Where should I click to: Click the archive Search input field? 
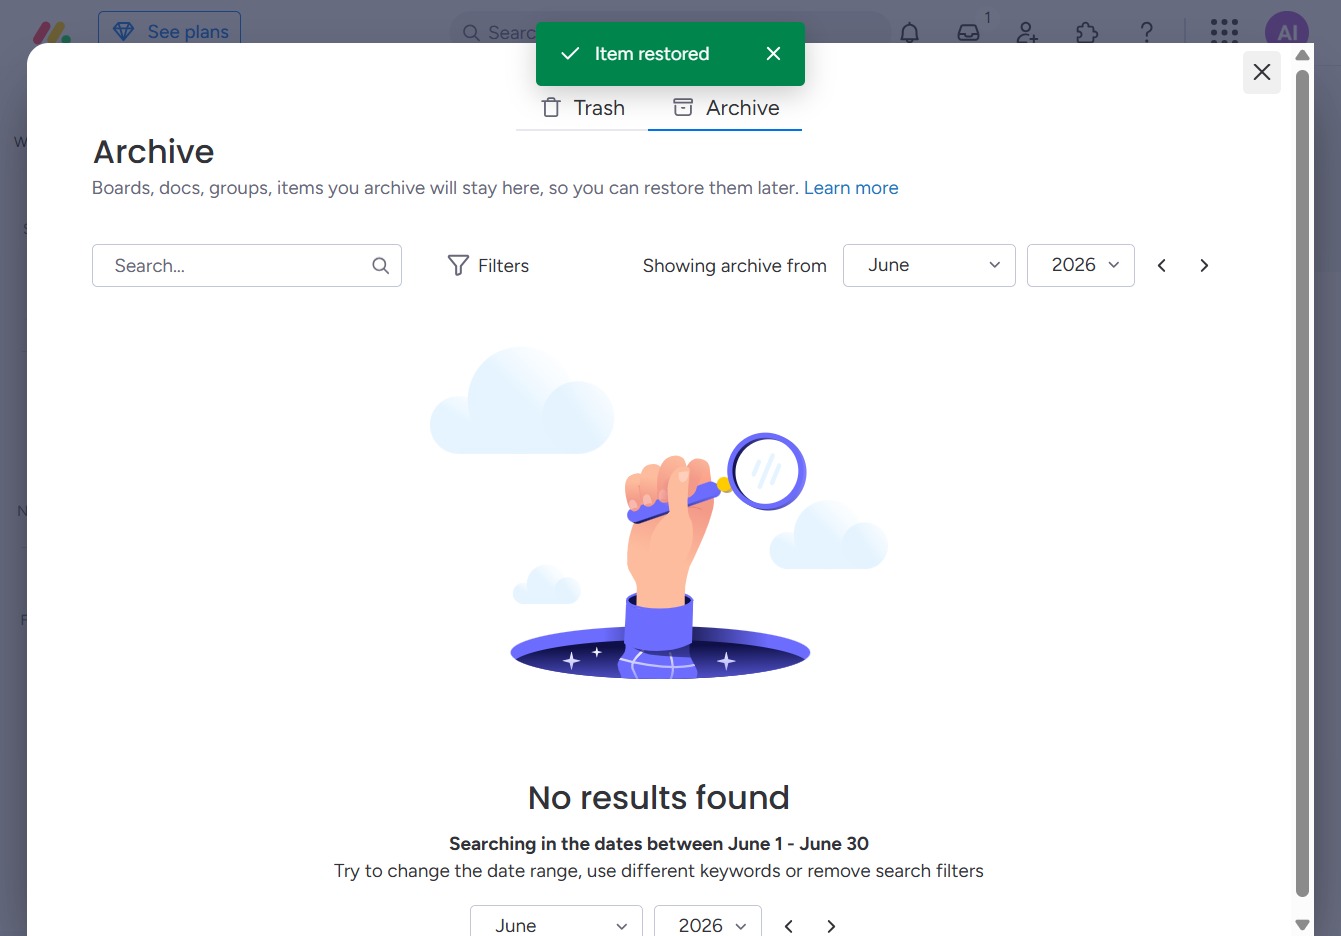tap(247, 265)
